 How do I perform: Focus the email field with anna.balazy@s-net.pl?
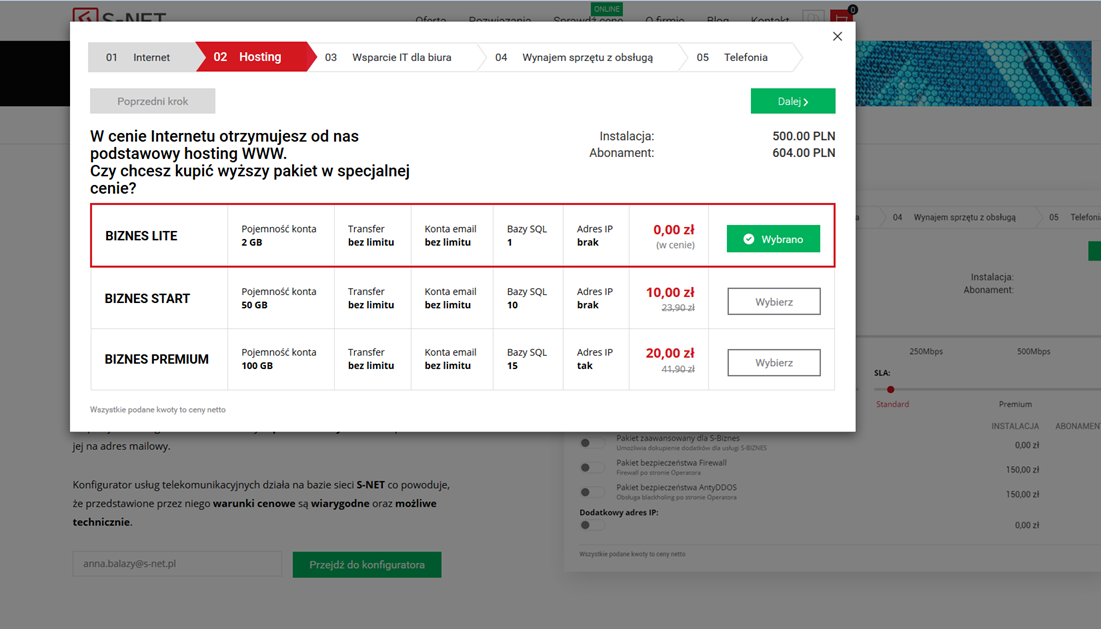[177, 564]
